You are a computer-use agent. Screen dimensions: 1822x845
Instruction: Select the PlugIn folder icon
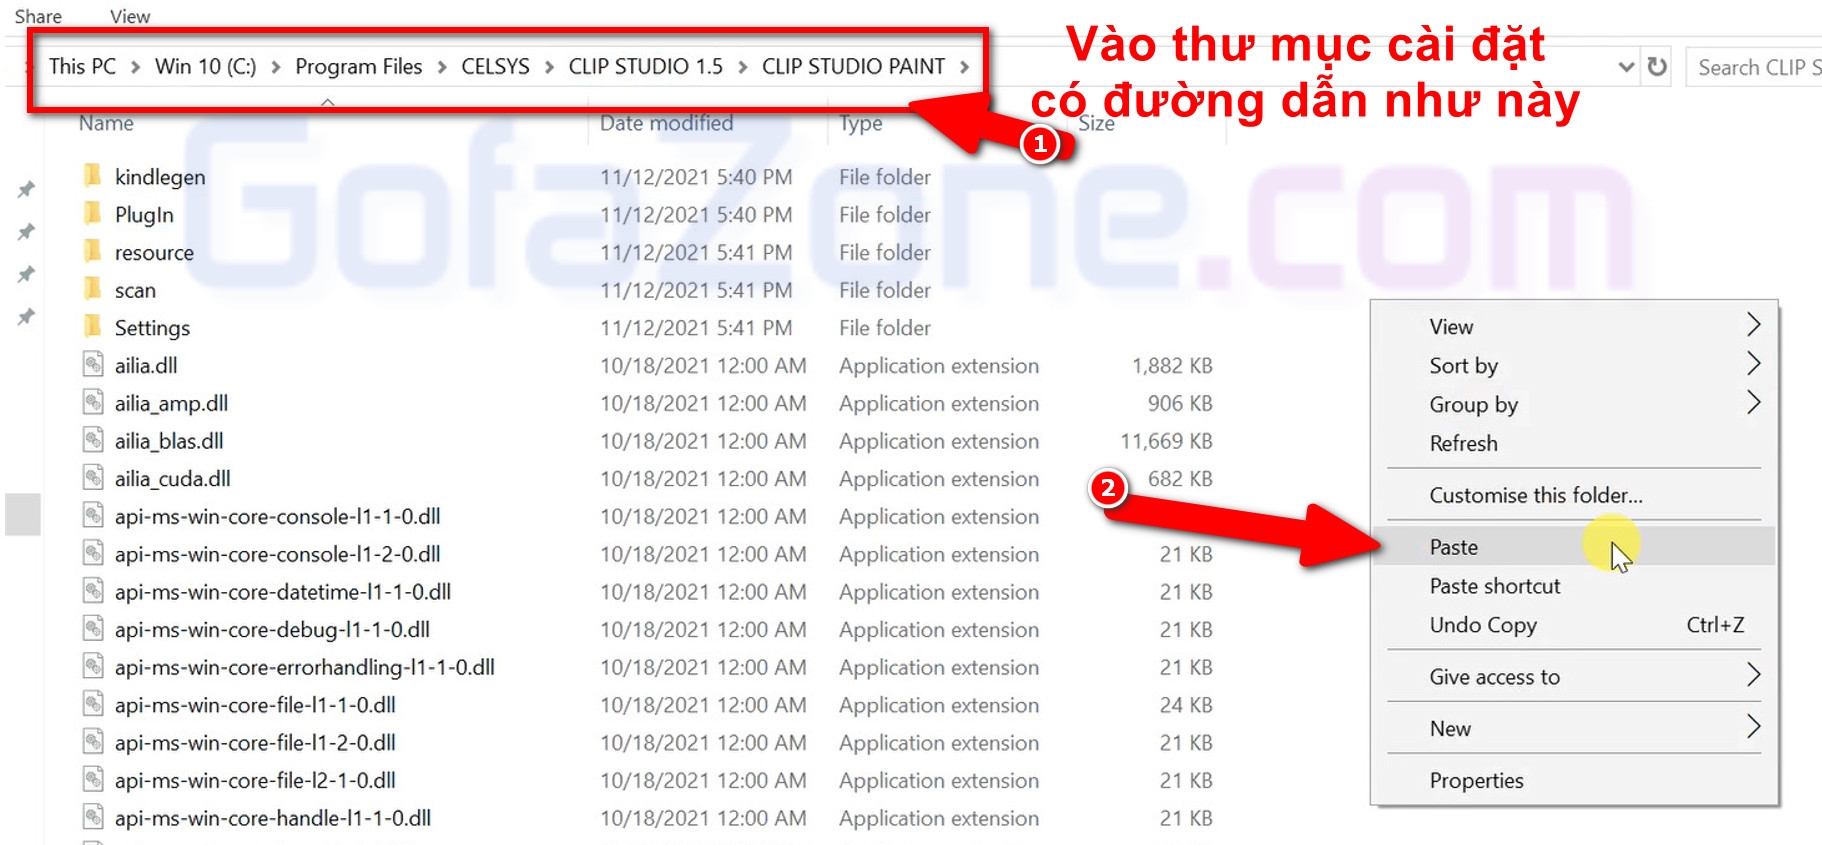coord(92,214)
